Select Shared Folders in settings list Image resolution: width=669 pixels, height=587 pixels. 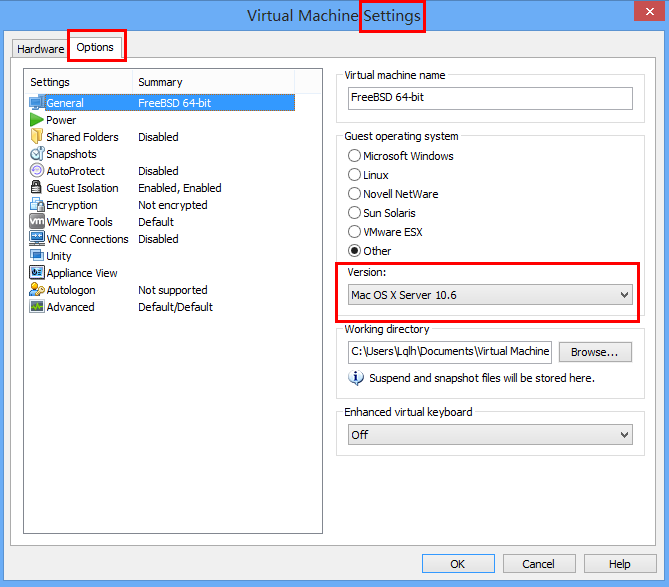(x=162, y=137)
